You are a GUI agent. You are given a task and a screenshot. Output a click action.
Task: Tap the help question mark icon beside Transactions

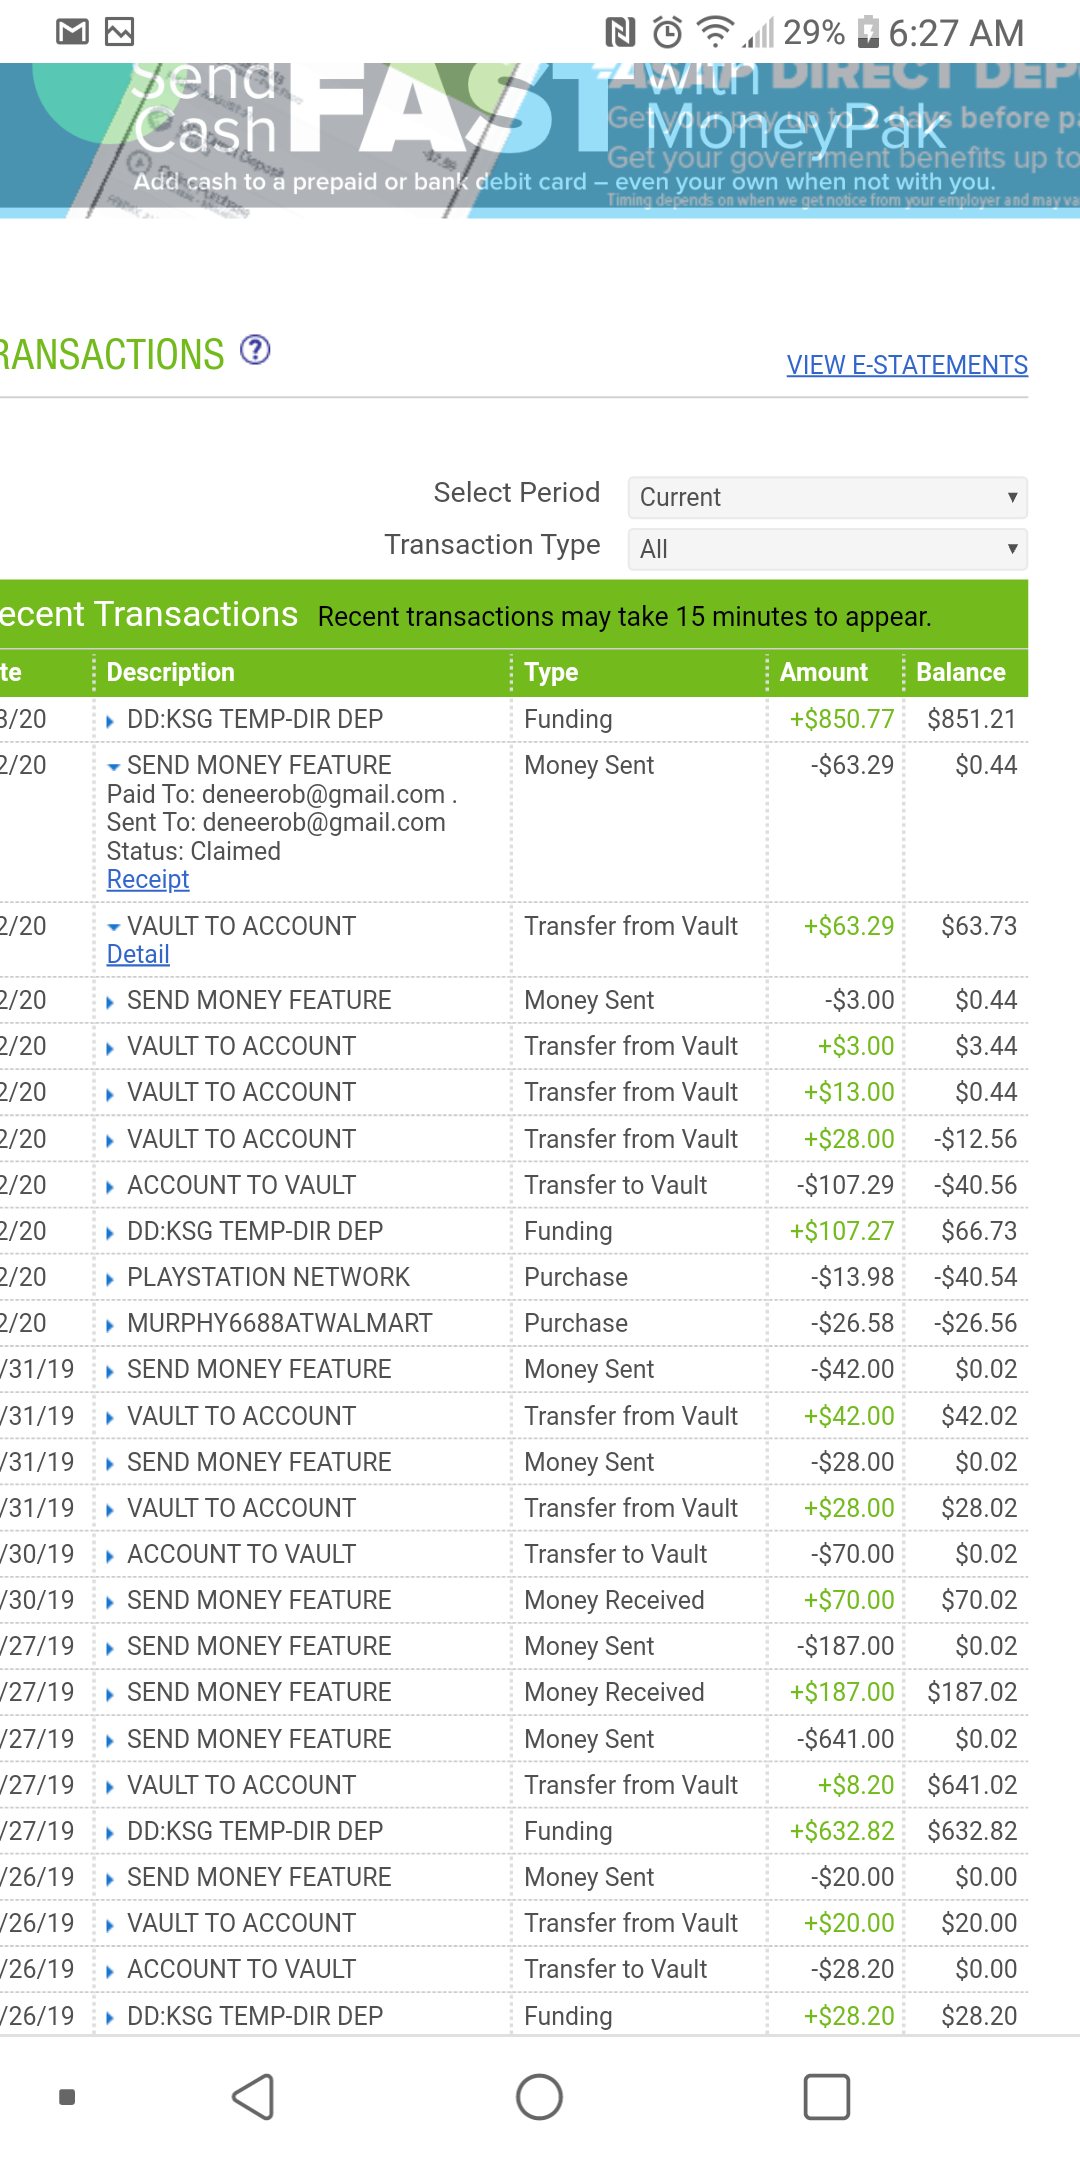[x=255, y=351]
